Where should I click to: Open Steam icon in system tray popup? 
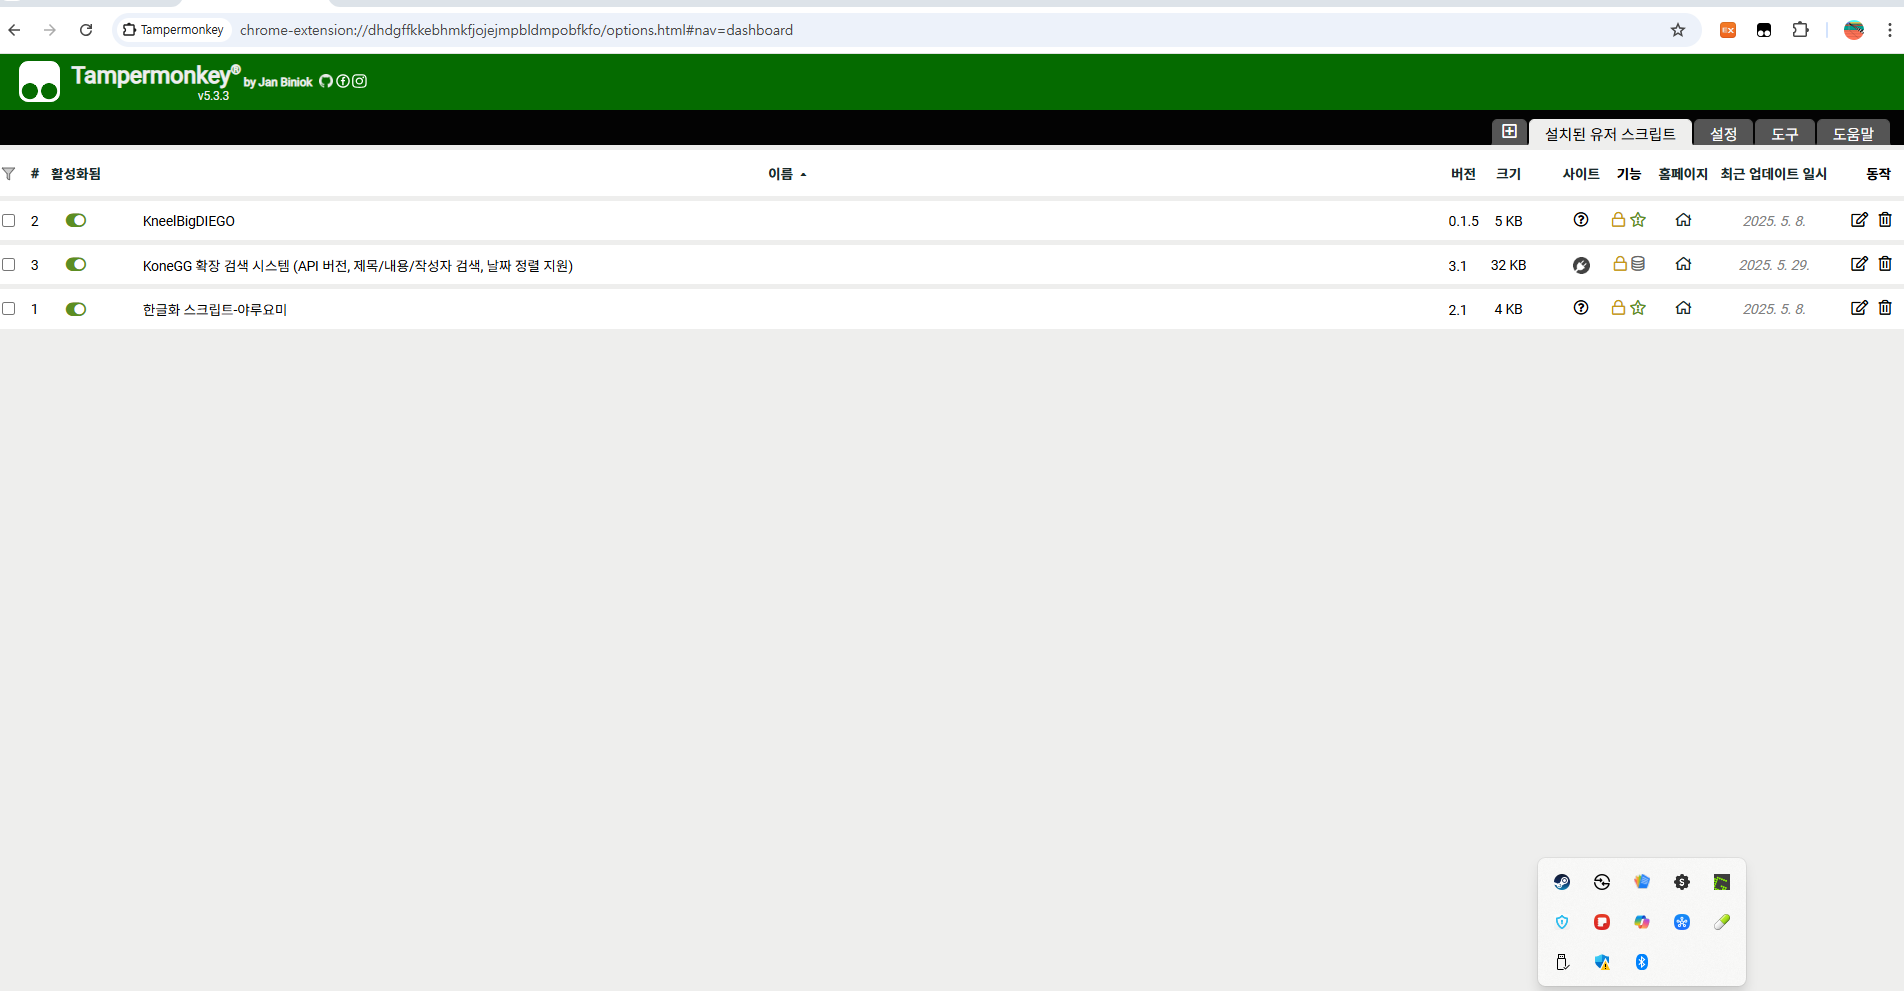click(1562, 882)
